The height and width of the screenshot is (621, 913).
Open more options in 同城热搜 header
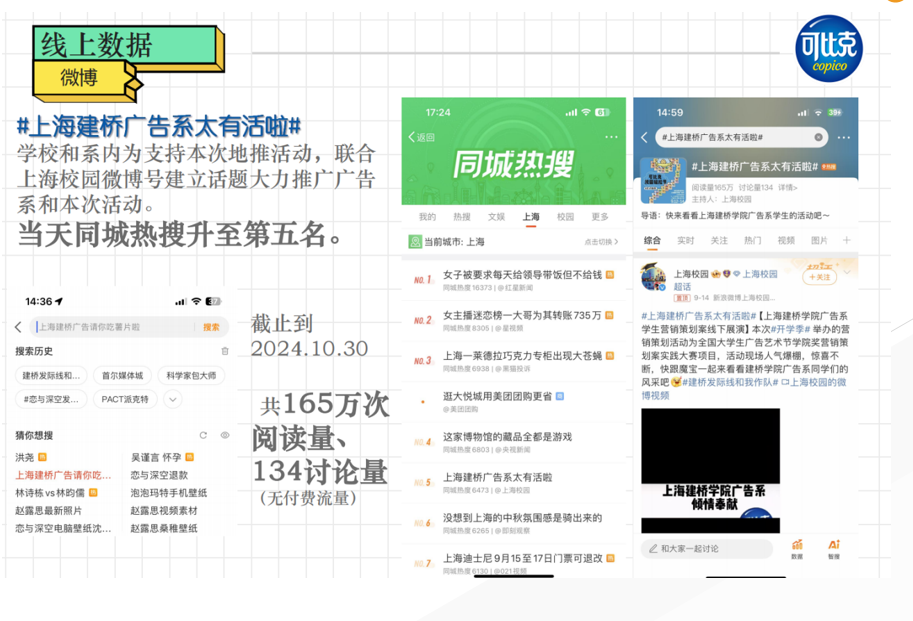[611, 137]
